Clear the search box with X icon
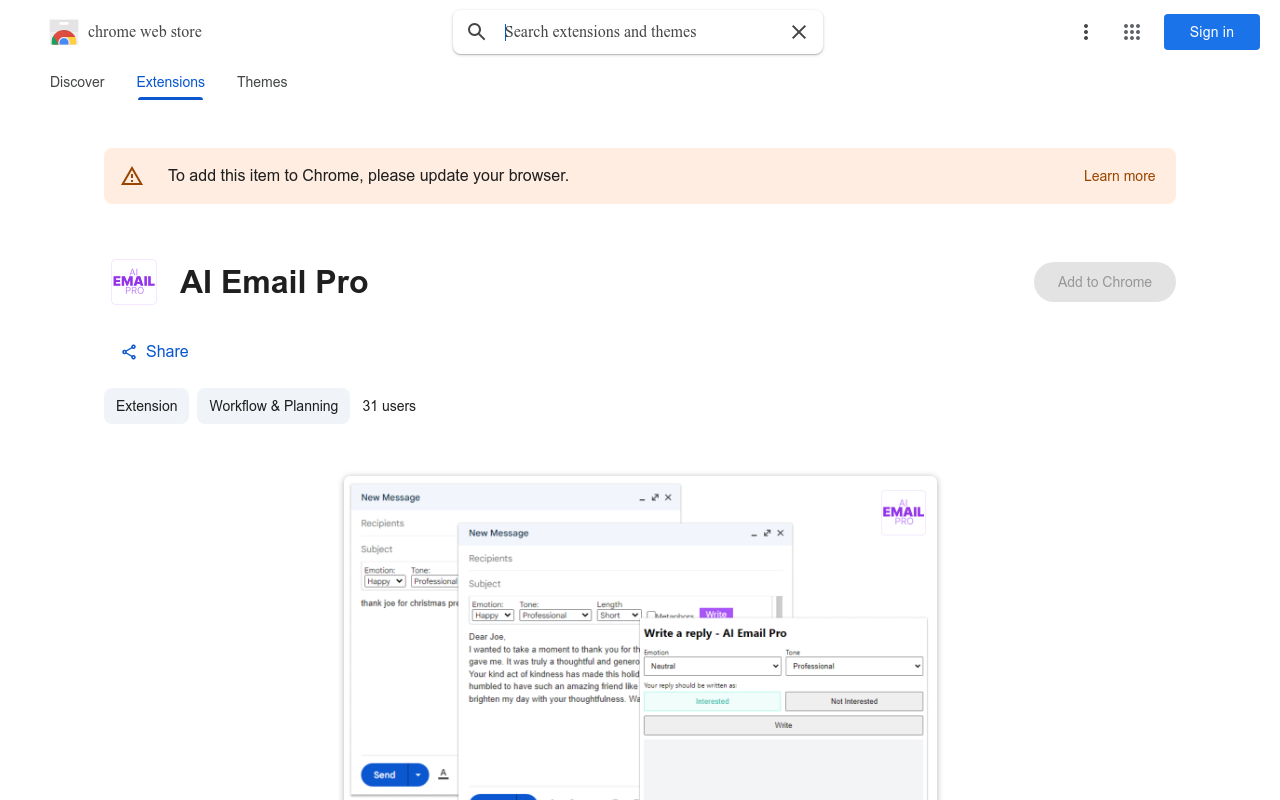 coord(799,32)
